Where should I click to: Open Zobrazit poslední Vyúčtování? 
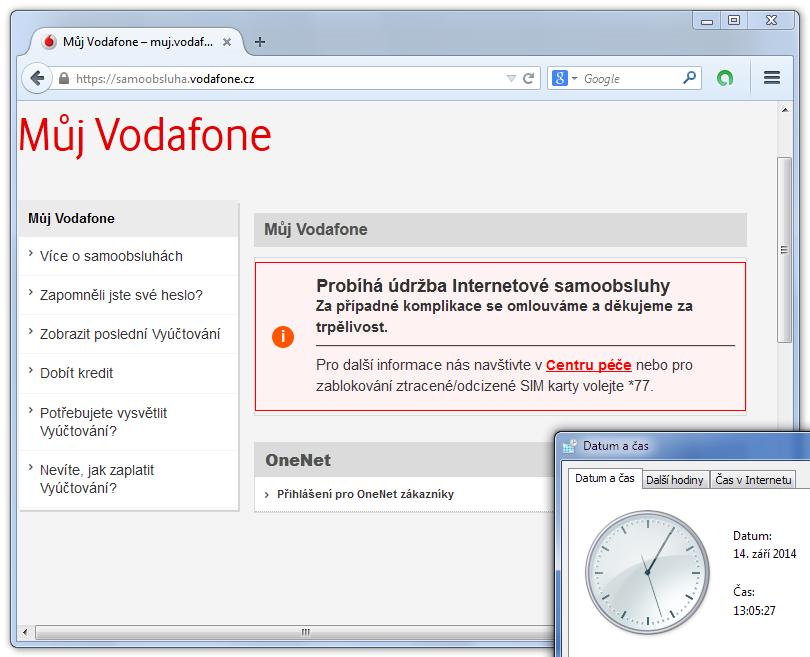click(x=130, y=334)
